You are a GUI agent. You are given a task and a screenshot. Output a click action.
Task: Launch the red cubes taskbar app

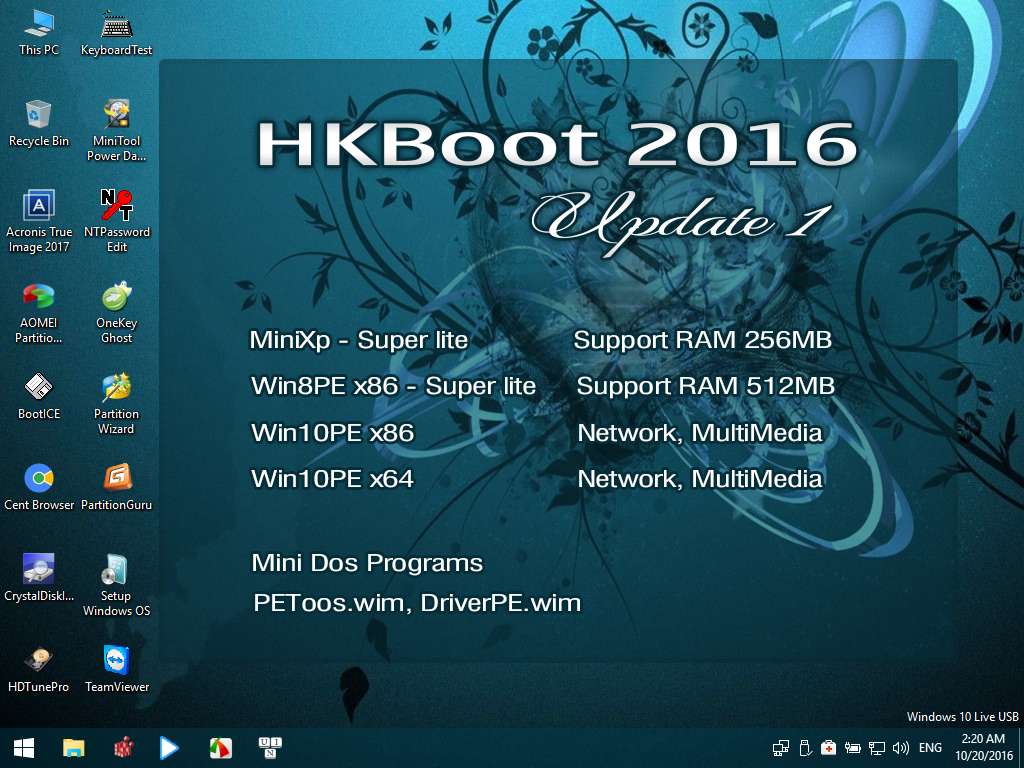pos(123,748)
